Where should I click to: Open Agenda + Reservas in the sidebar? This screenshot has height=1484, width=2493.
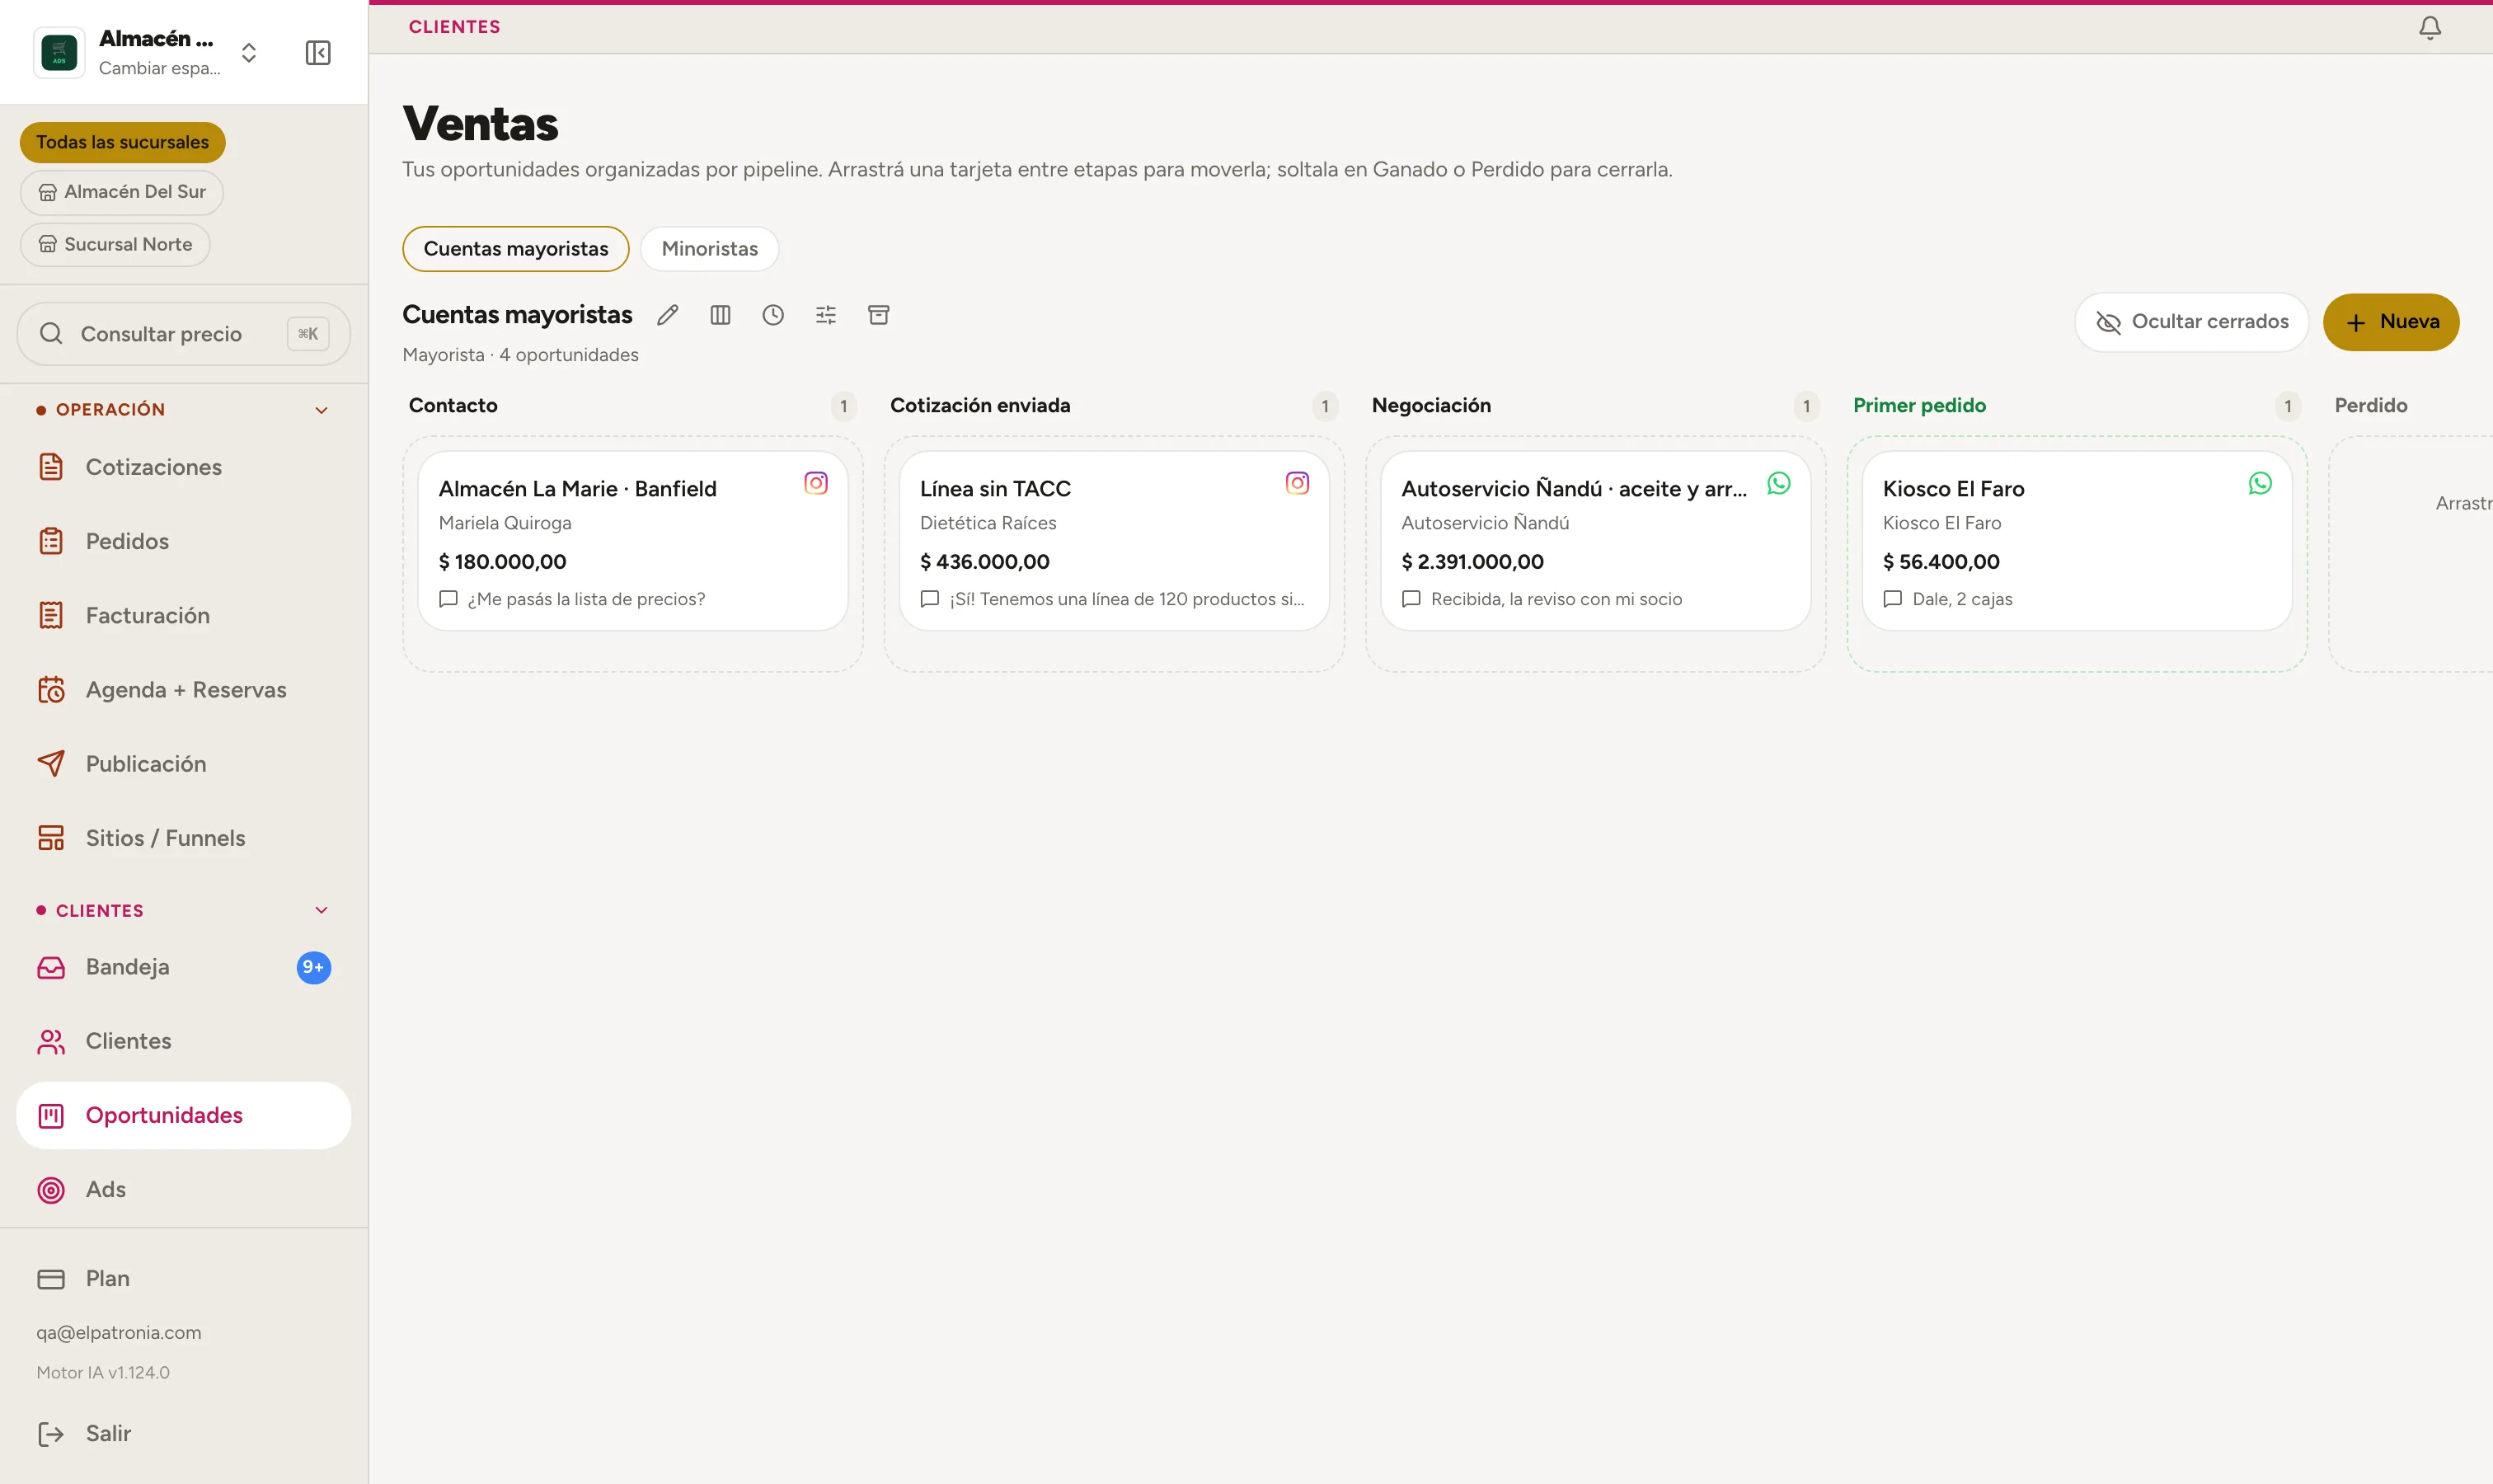[184, 690]
